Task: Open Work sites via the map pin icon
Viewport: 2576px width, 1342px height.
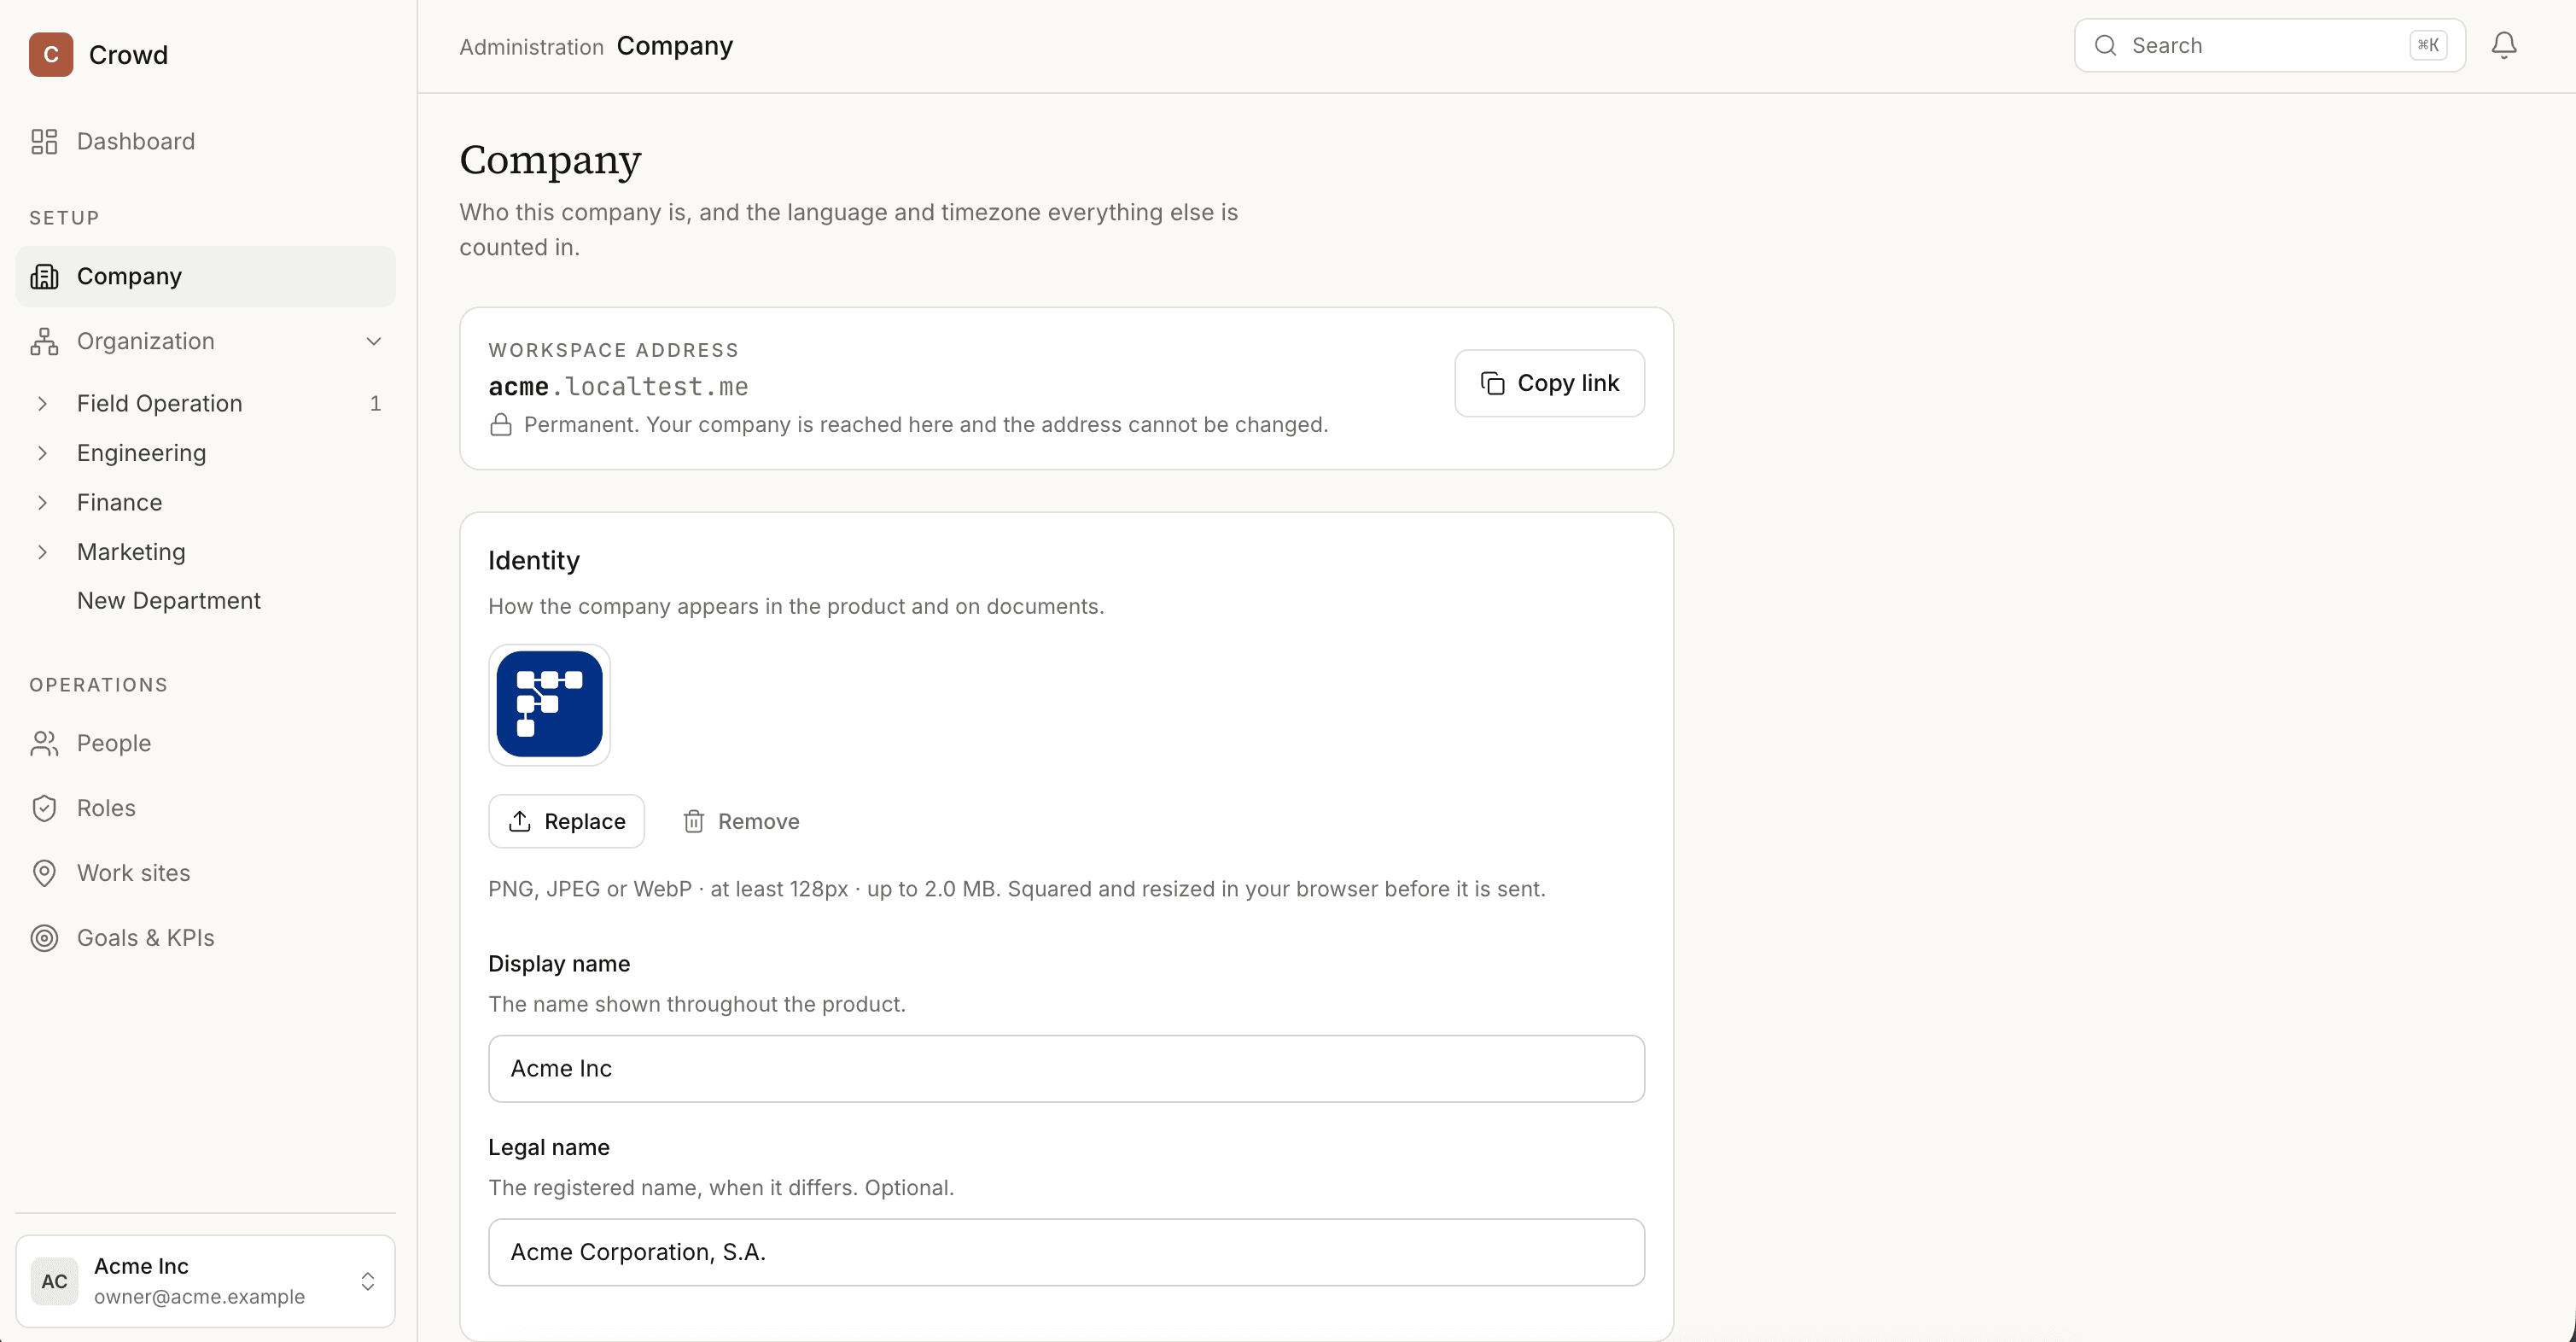Action: coord(44,873)
